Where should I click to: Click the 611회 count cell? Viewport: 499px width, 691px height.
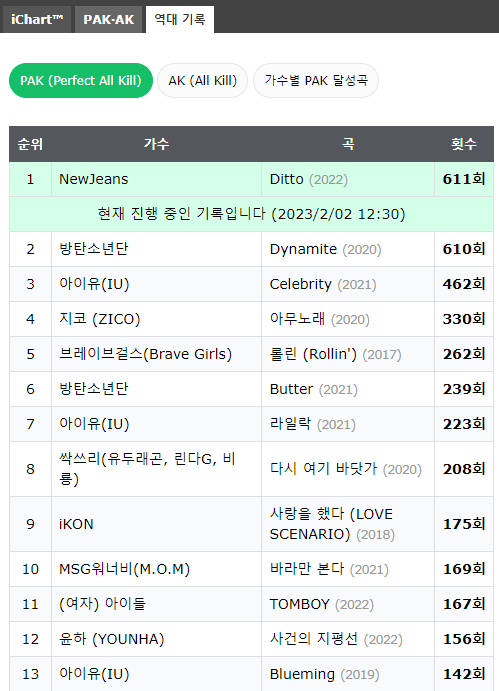point(464,179)
